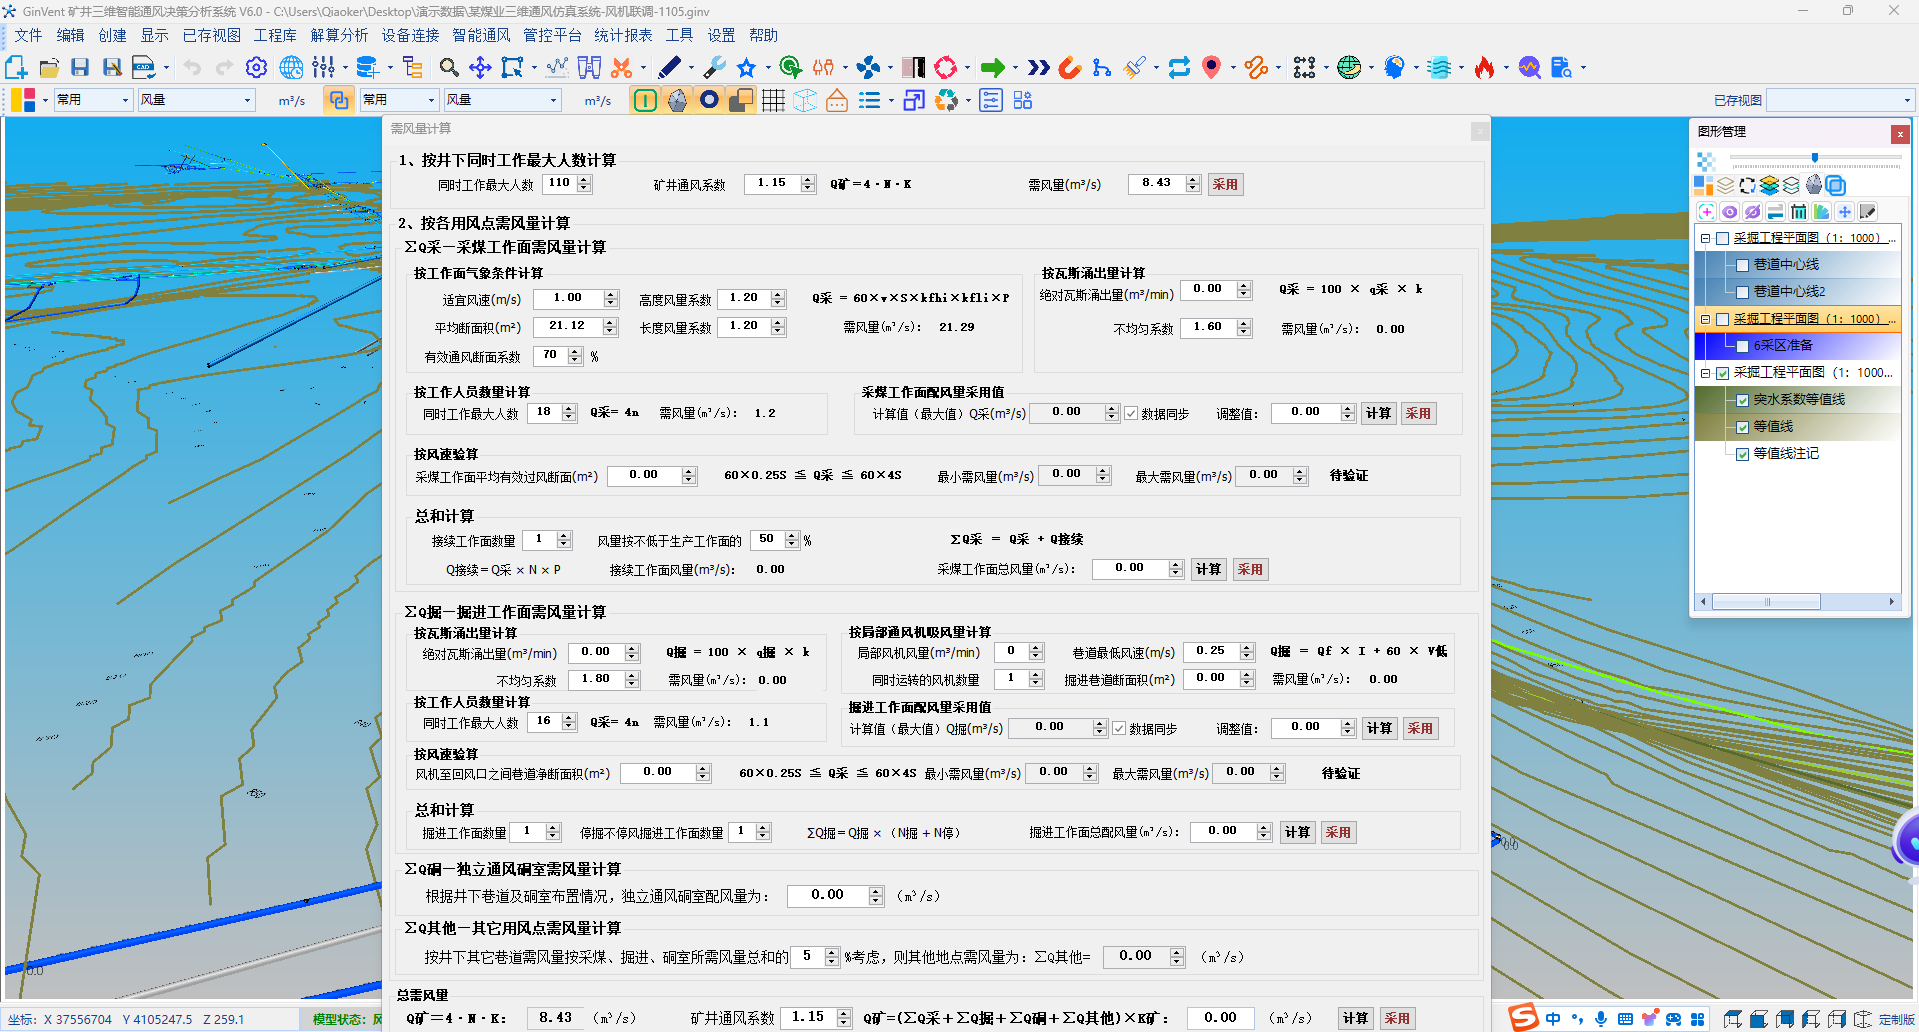The height and width of the screenshot is (1032, 1919).
Task: Click the fire simulation flame icon
Action: 1484,67
